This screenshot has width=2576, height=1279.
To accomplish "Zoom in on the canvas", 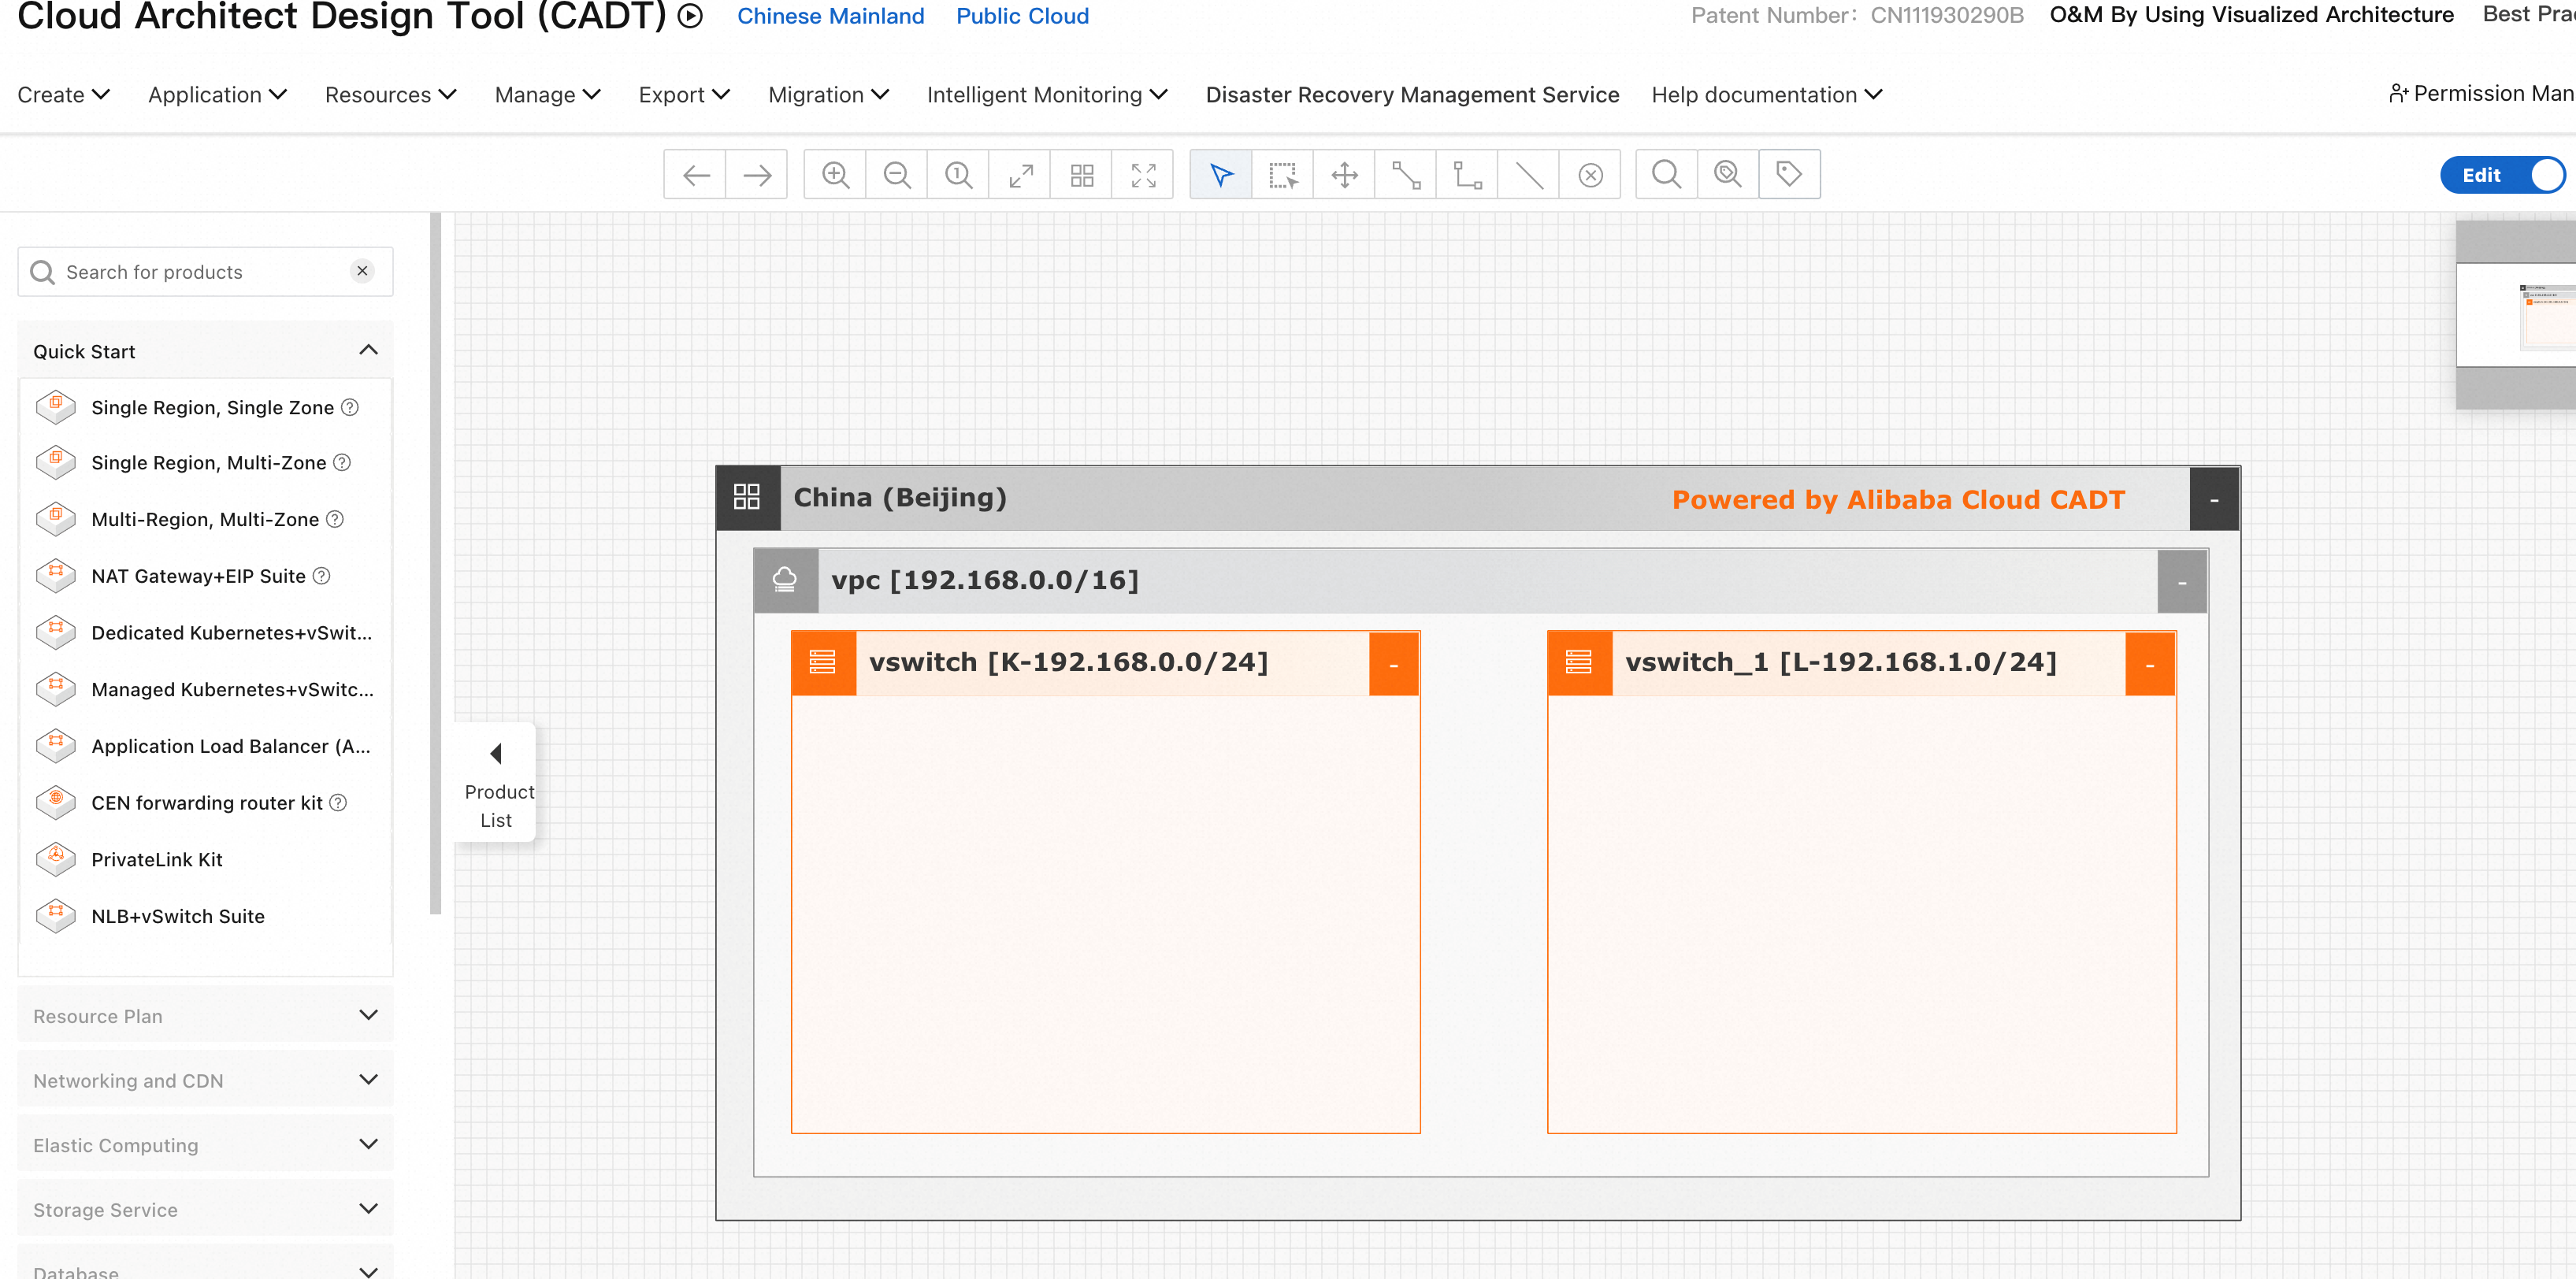I will click(835, 175).
